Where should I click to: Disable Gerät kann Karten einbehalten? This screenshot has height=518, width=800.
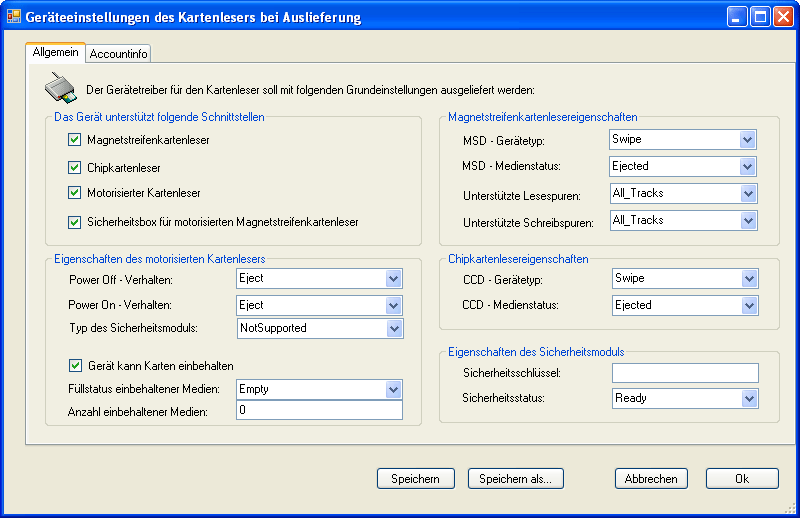[76, 365]
